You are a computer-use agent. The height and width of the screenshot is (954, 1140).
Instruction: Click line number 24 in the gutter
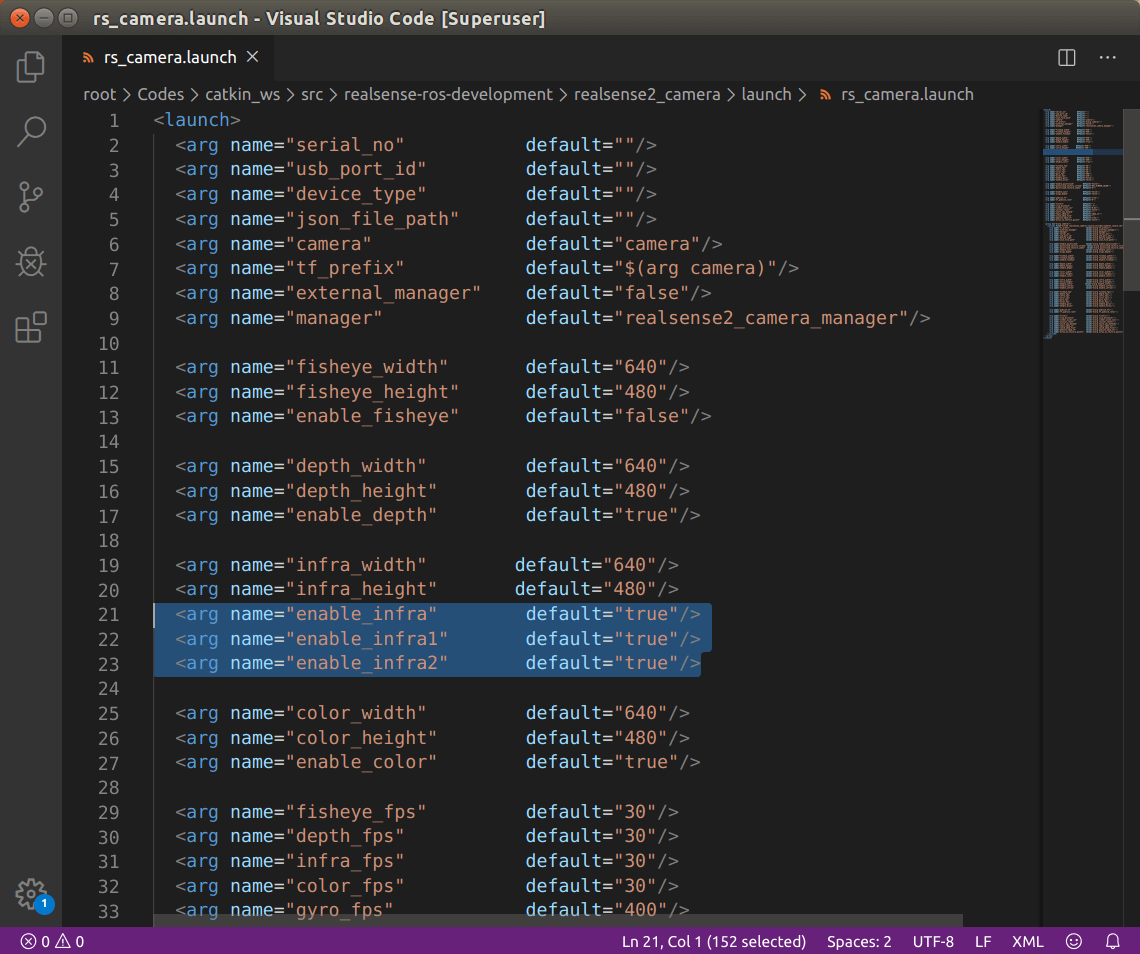tap(108, 689)
